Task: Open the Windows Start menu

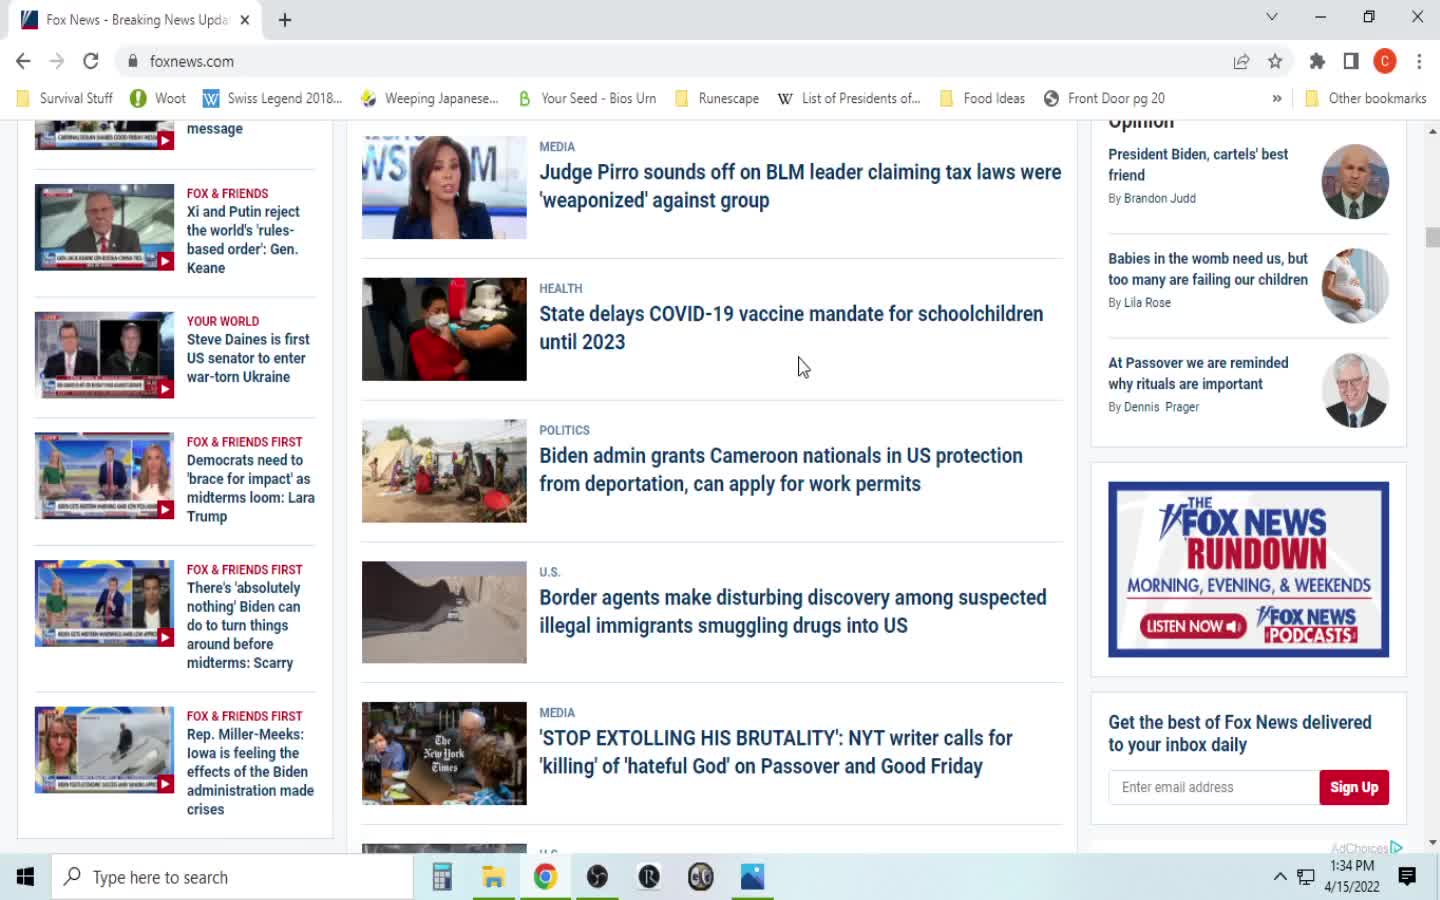Action: point(25,877)
